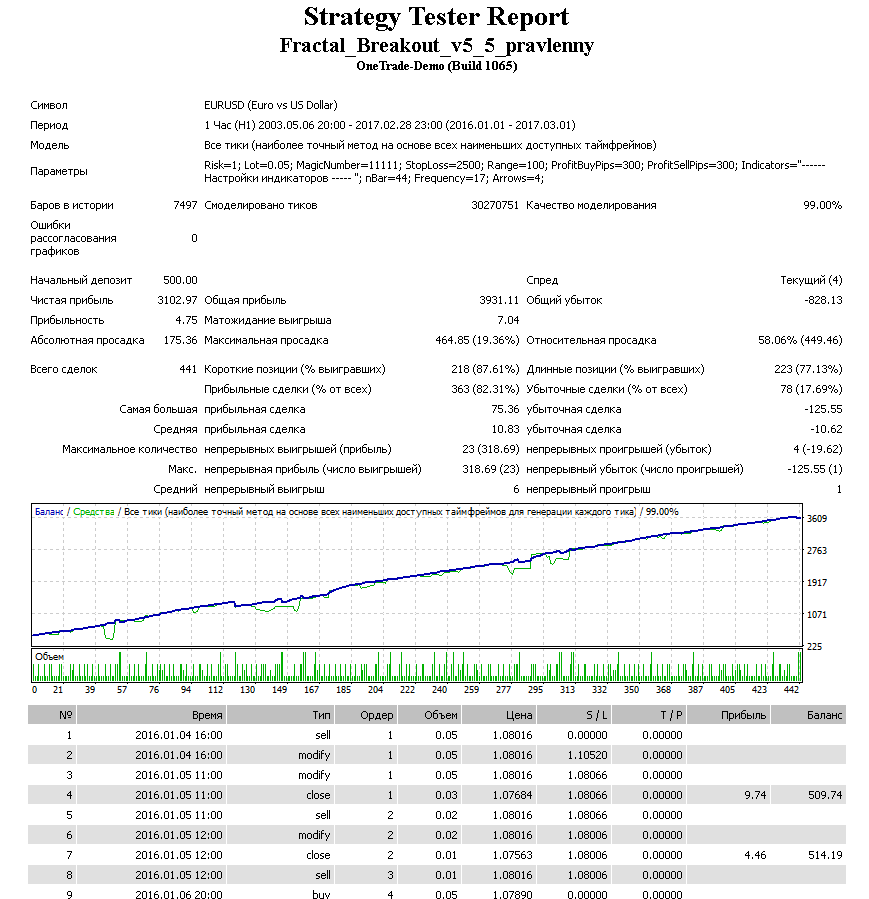The height and width of the screenshot is (899, 869).
Task: Click the Fractal_Breakout_v5_5_pravlenny heading
Action: [x=436, y=45]
